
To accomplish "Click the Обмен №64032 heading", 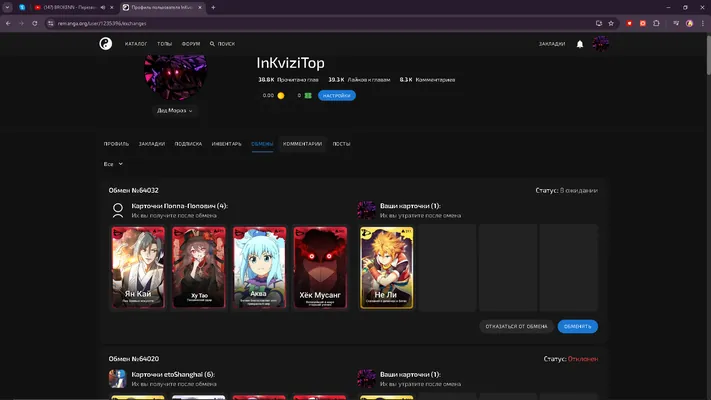I will click(x=133, y=190).
